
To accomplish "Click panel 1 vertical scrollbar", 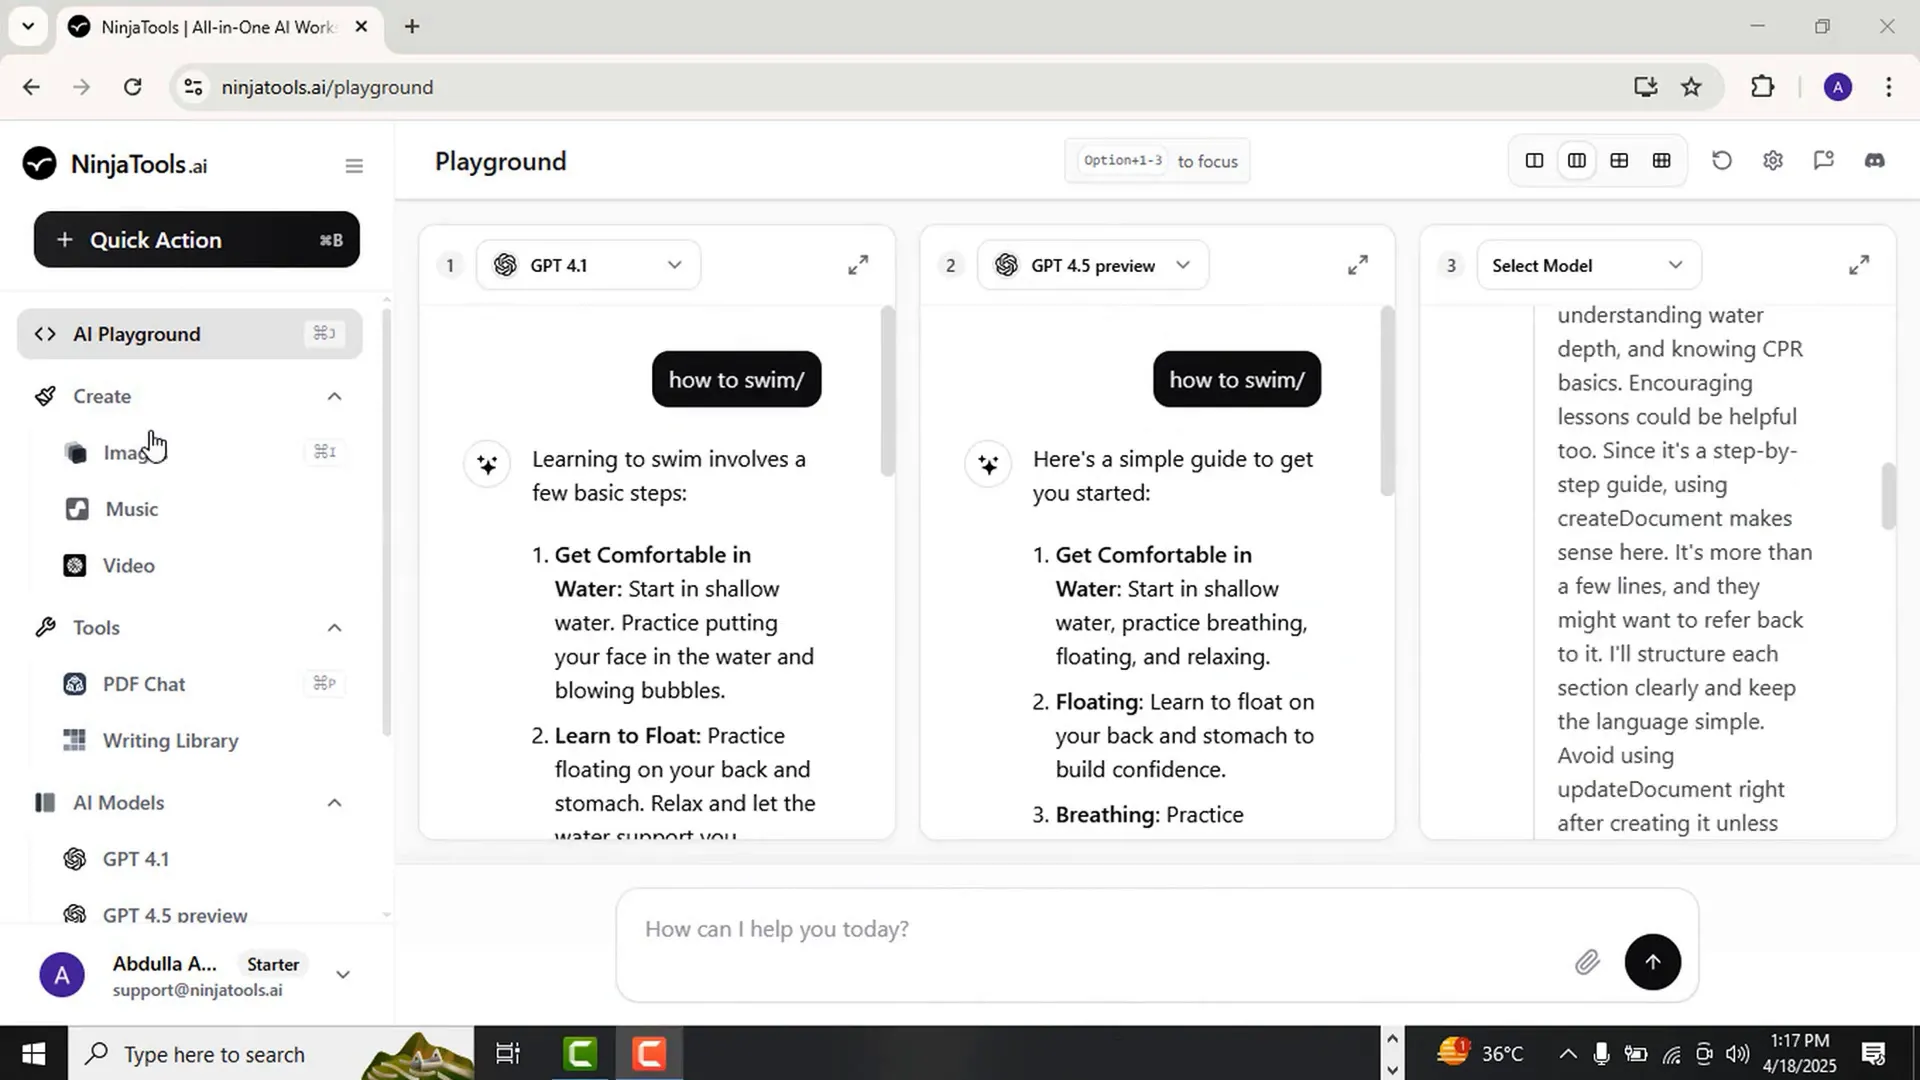I will click(887, 392).
